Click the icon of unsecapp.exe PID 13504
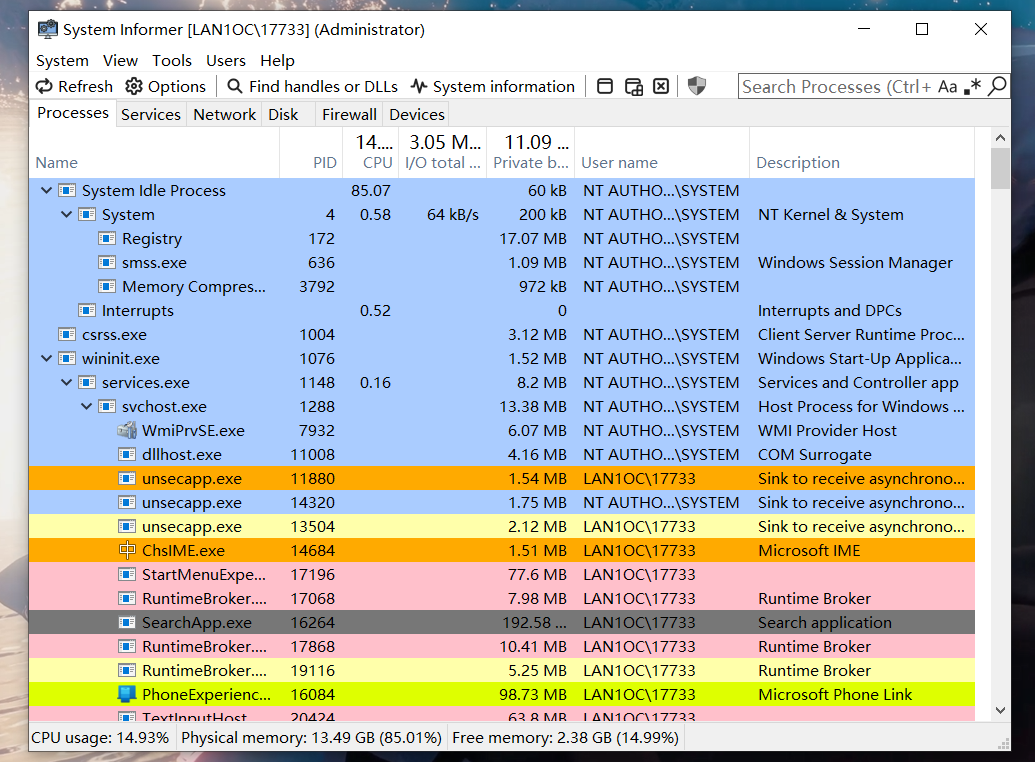This screenshot has height=762, width=1035. click(127, 527)
